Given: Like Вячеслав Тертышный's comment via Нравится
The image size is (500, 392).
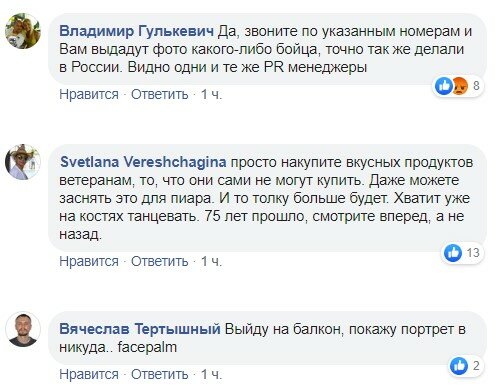Looking at the screenshot, I should (89, 374).
